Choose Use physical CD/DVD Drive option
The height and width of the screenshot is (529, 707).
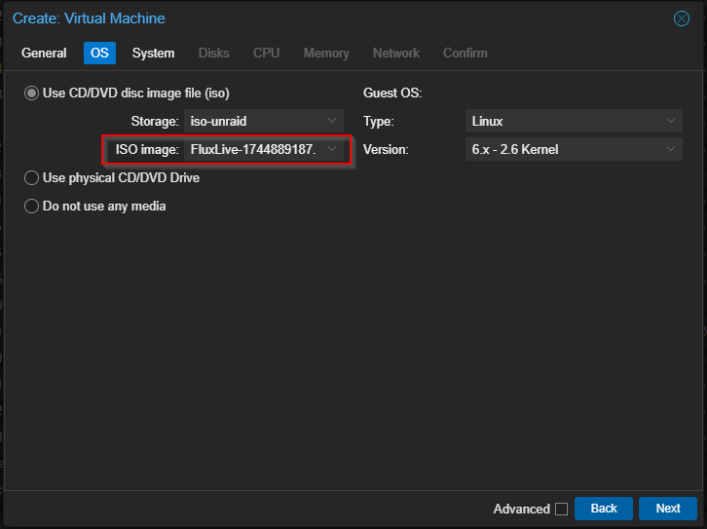tap(32, 178)
